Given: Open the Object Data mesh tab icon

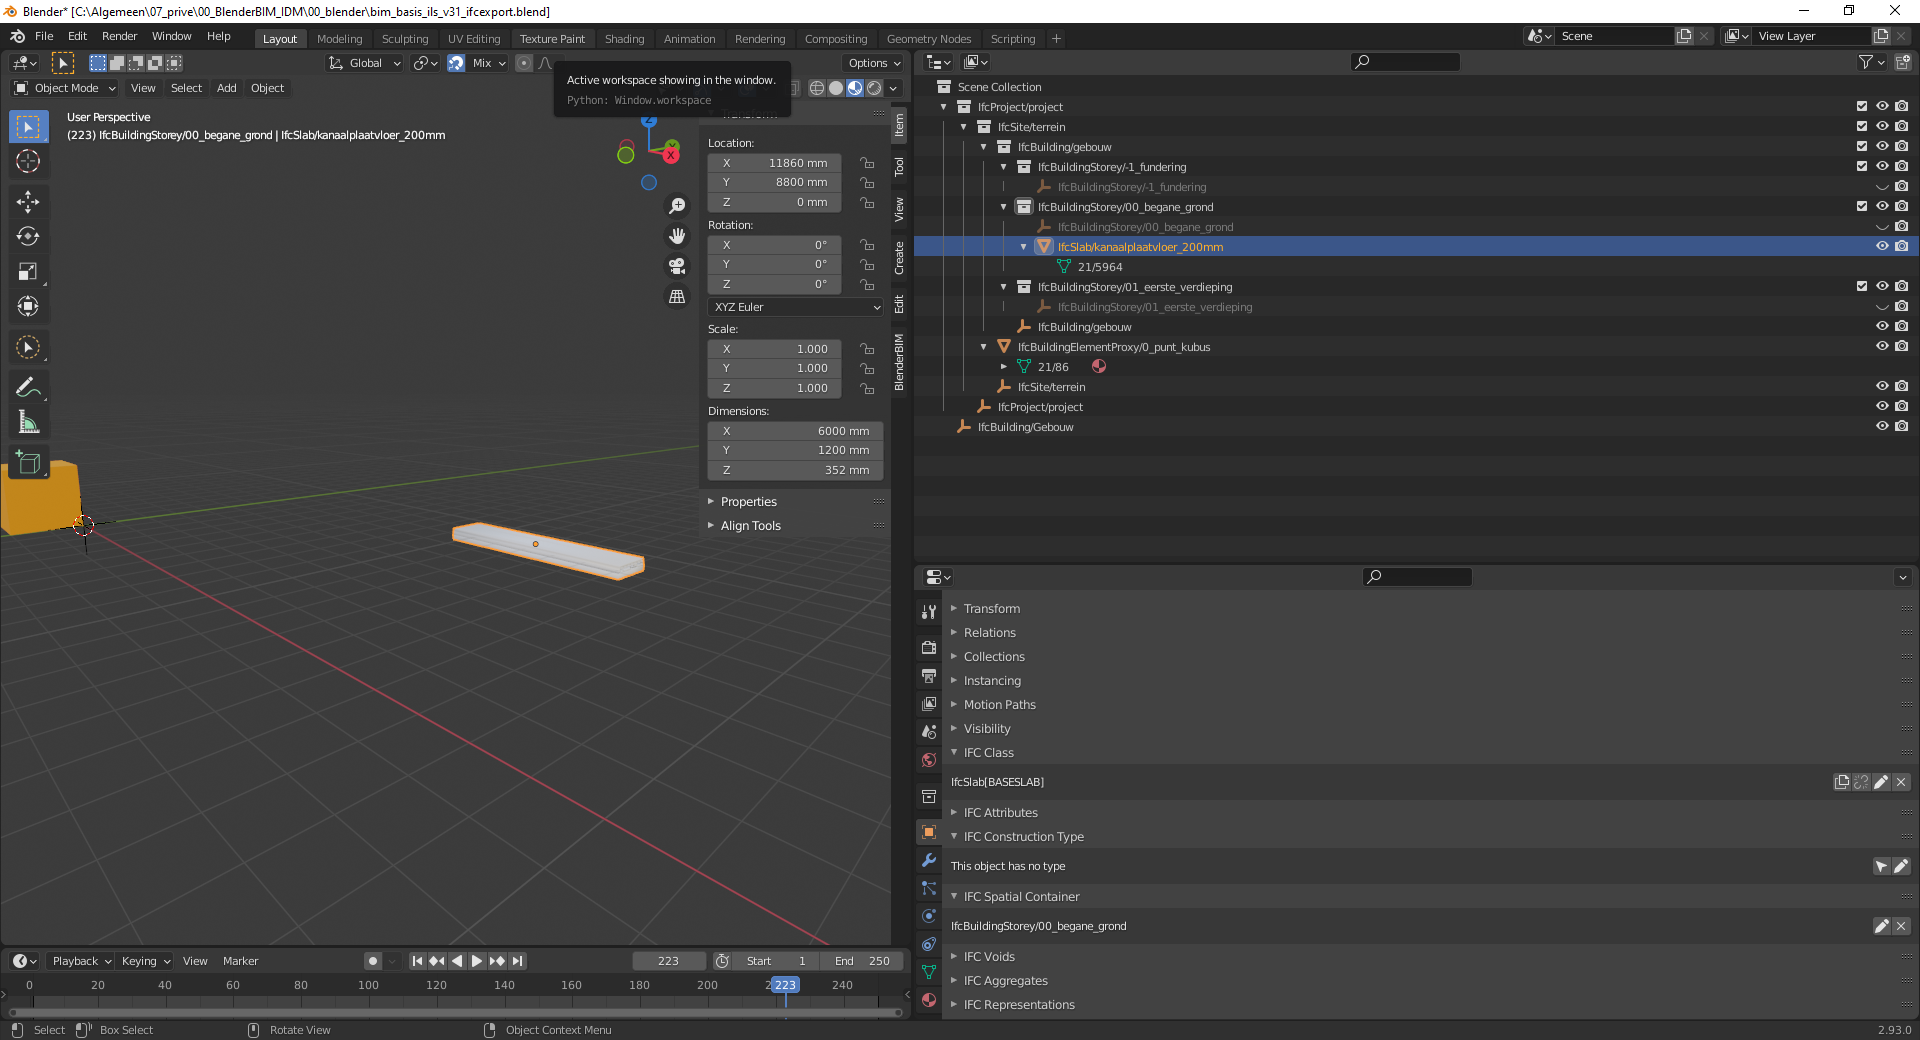Looking at the screenshot, I should click(929, 972).
